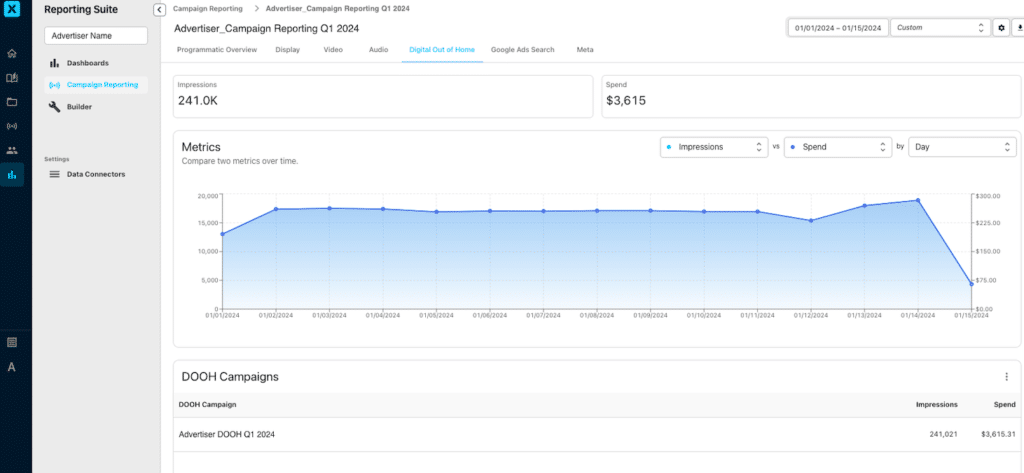Image resolution: width=1024 pixels, height=473 pixels.
Task: Click the home icon in the left rail
Action: tap(12, 53)
